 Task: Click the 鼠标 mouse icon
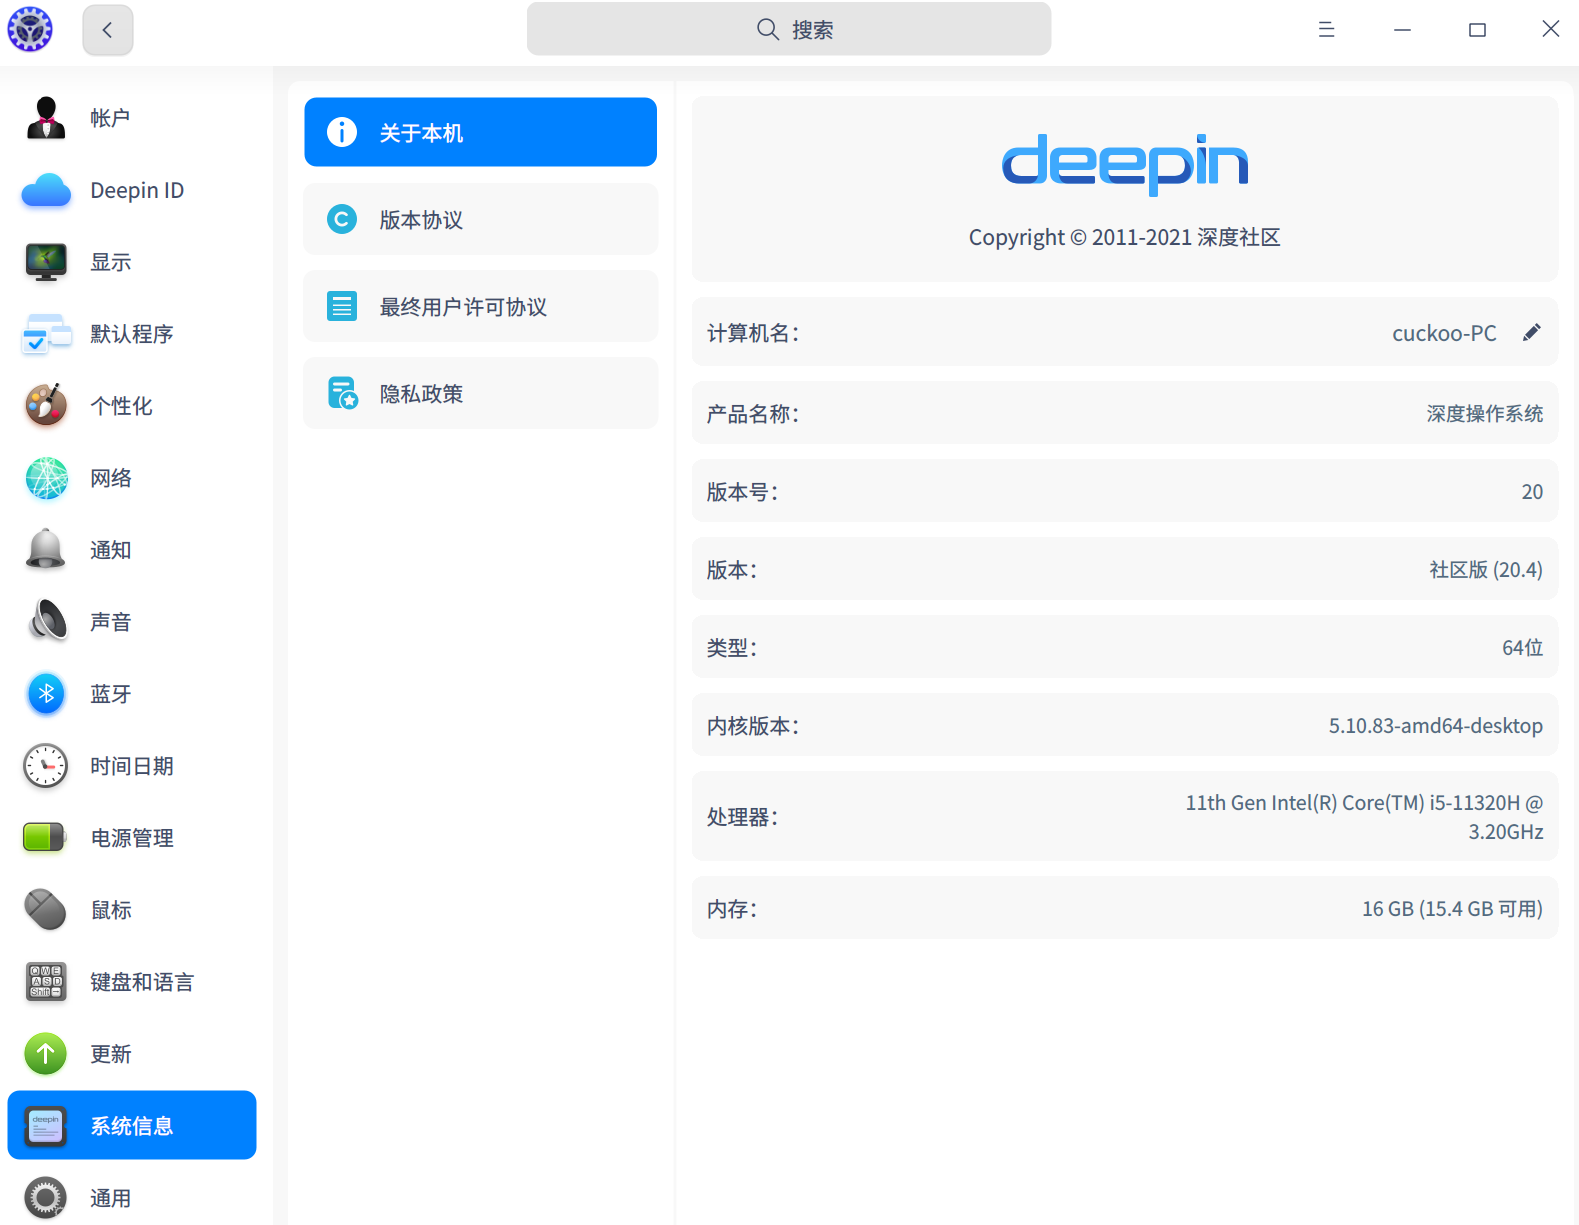pos(46,910)
